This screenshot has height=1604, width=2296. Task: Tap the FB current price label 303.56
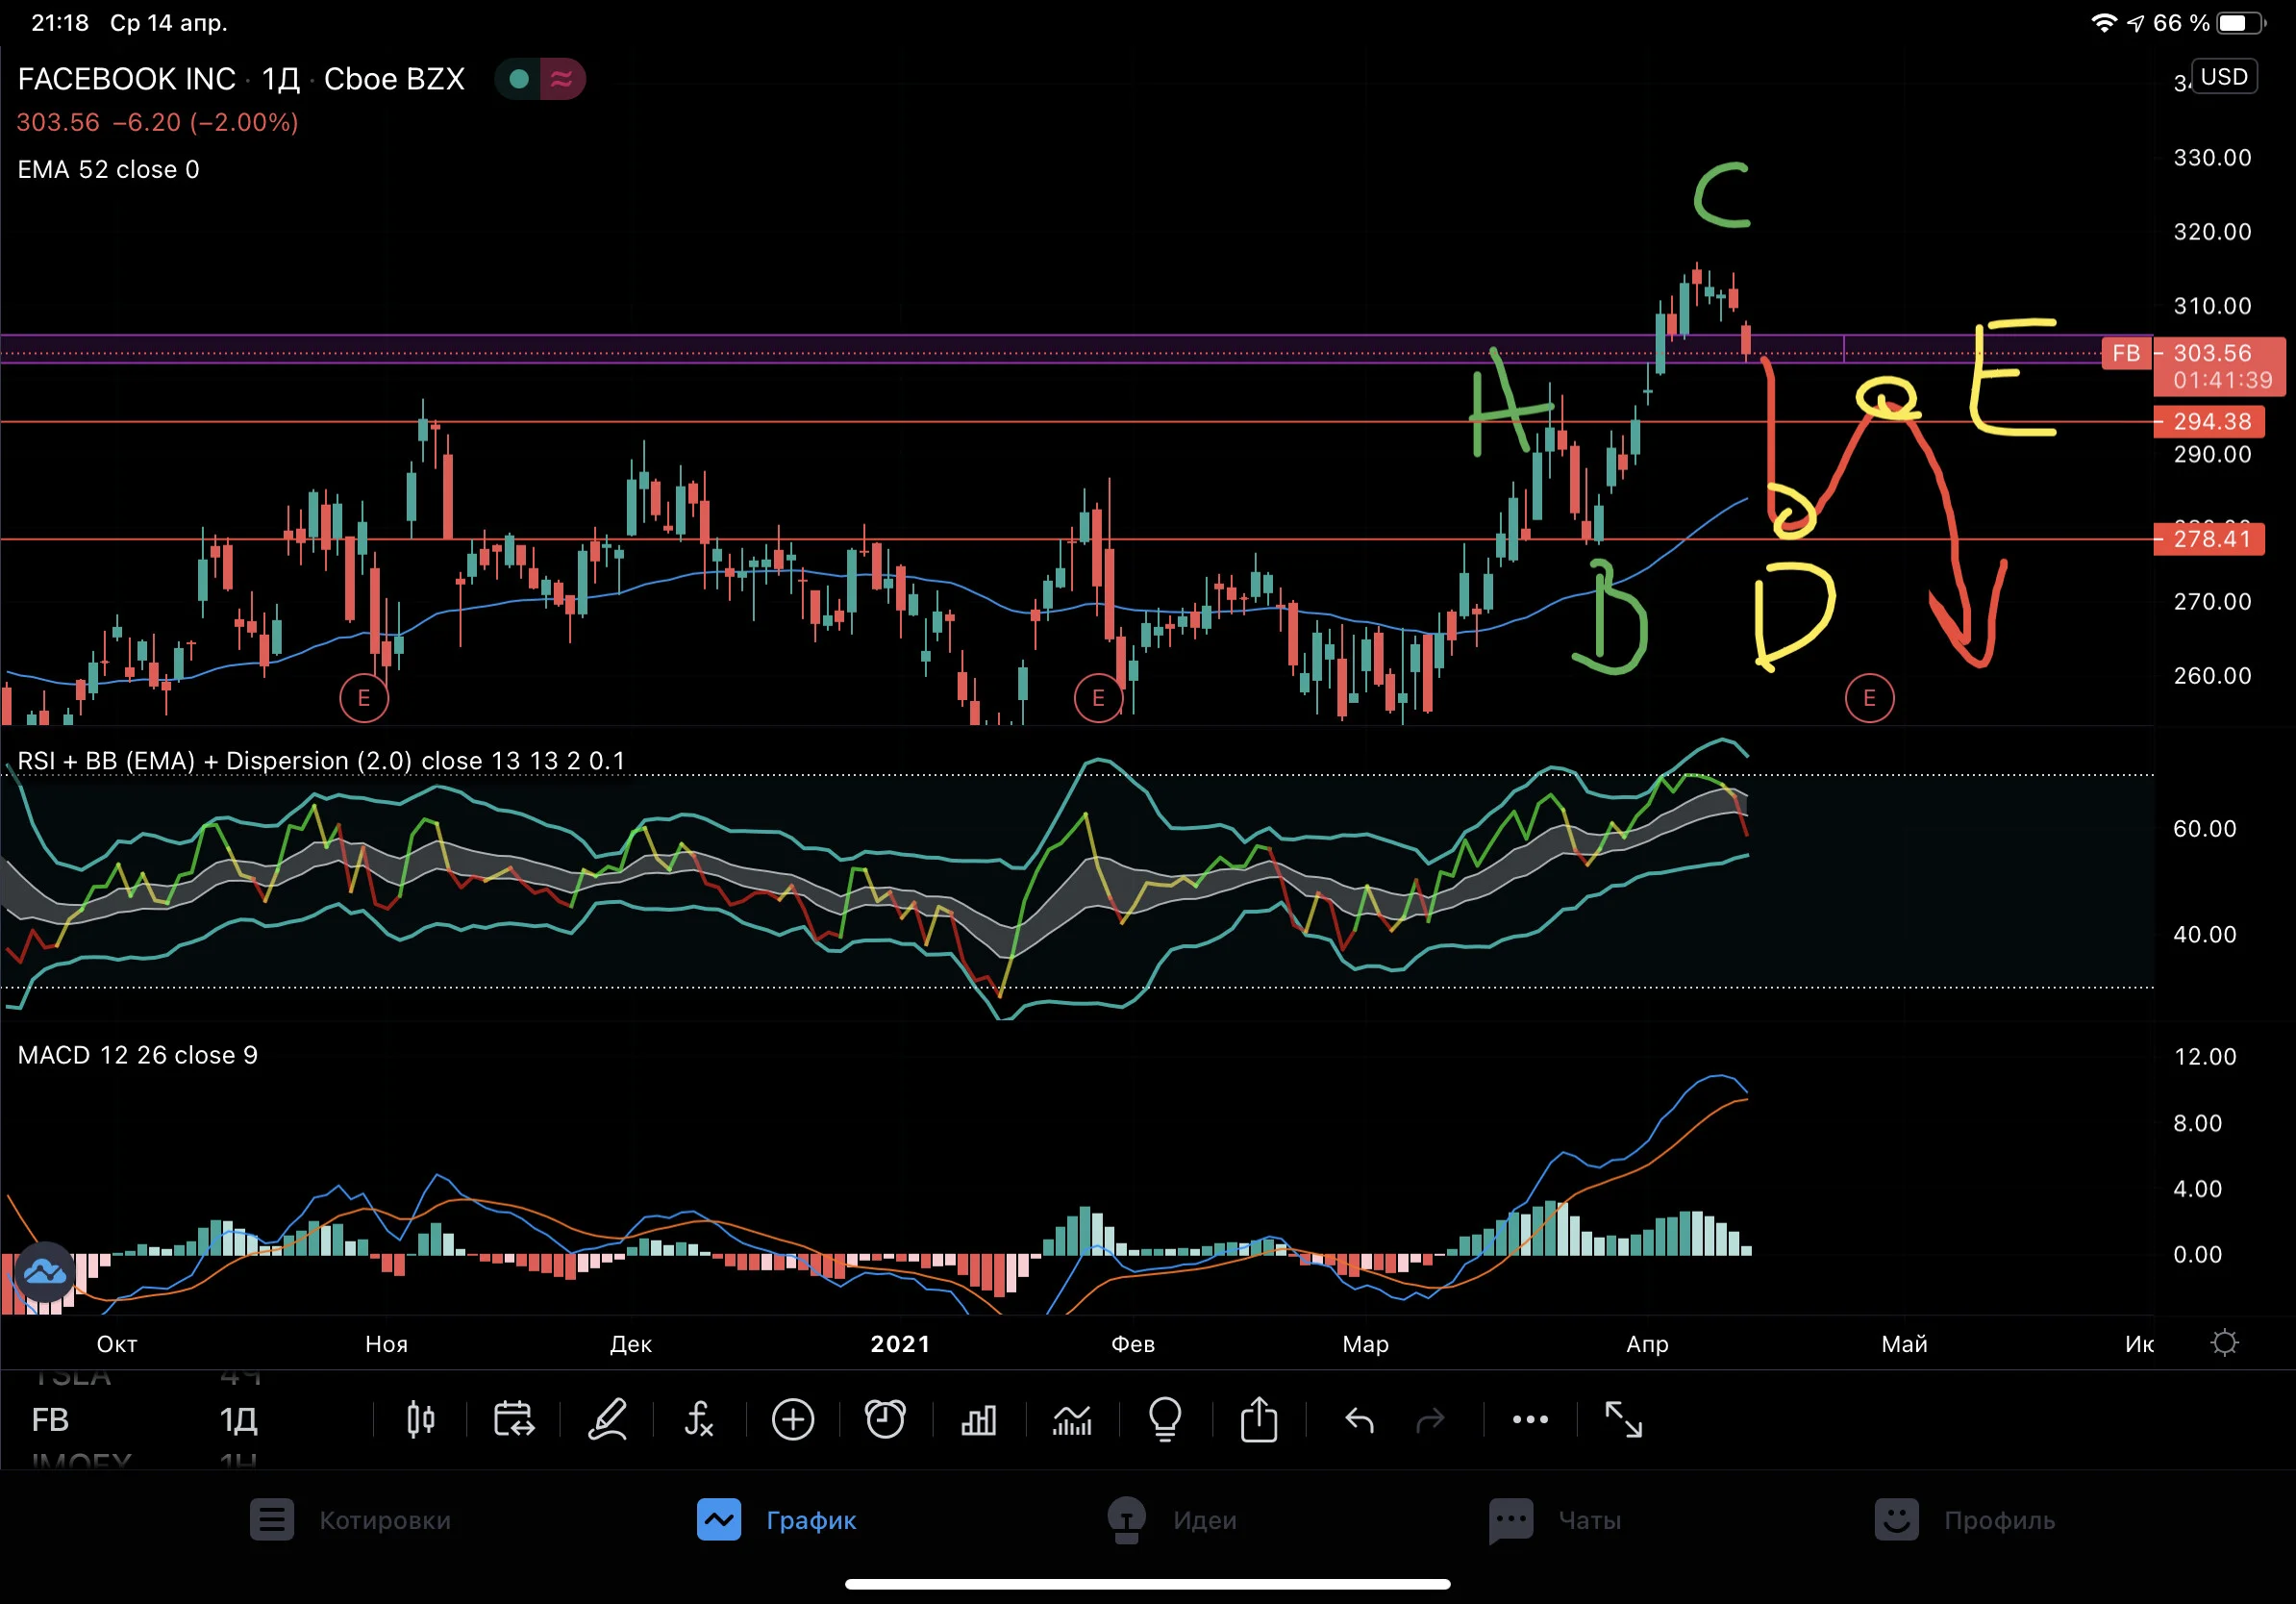[2218, 366]
